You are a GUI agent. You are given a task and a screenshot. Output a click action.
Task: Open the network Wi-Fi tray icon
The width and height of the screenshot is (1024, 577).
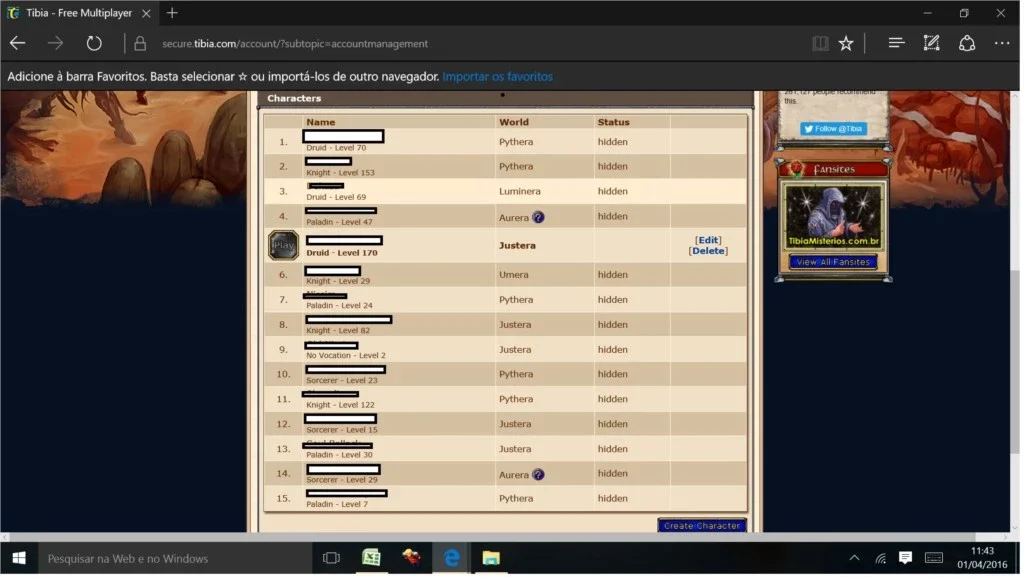pyautogui.click(x=881, y=559)
